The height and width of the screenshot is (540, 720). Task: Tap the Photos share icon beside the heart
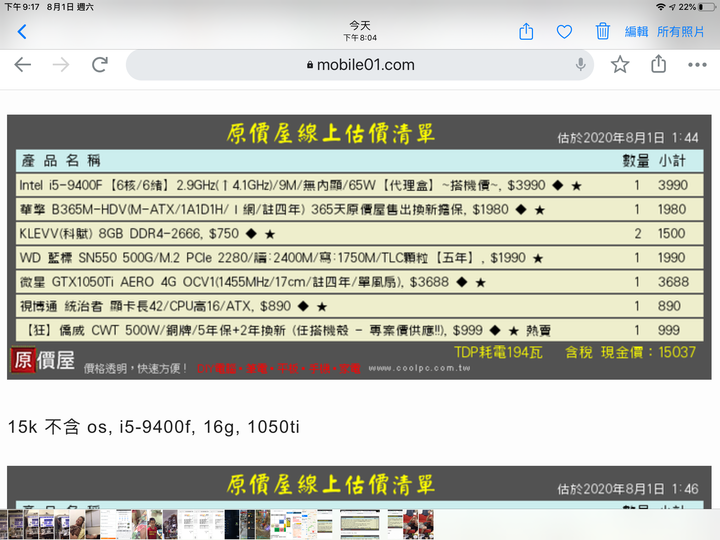click(526, 31)
